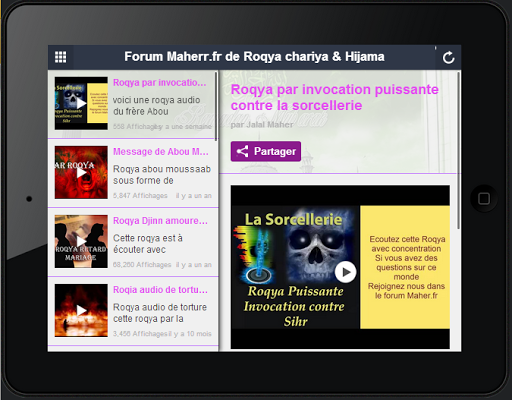Click the Partager share button
The height and width of the screenshot is (400, 512).
pos(266,151)
